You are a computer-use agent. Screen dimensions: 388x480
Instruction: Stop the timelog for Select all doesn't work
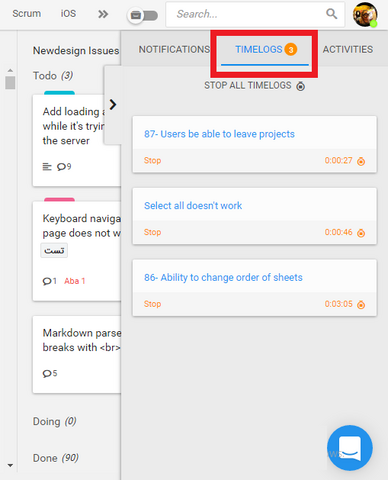click(152, 232)
